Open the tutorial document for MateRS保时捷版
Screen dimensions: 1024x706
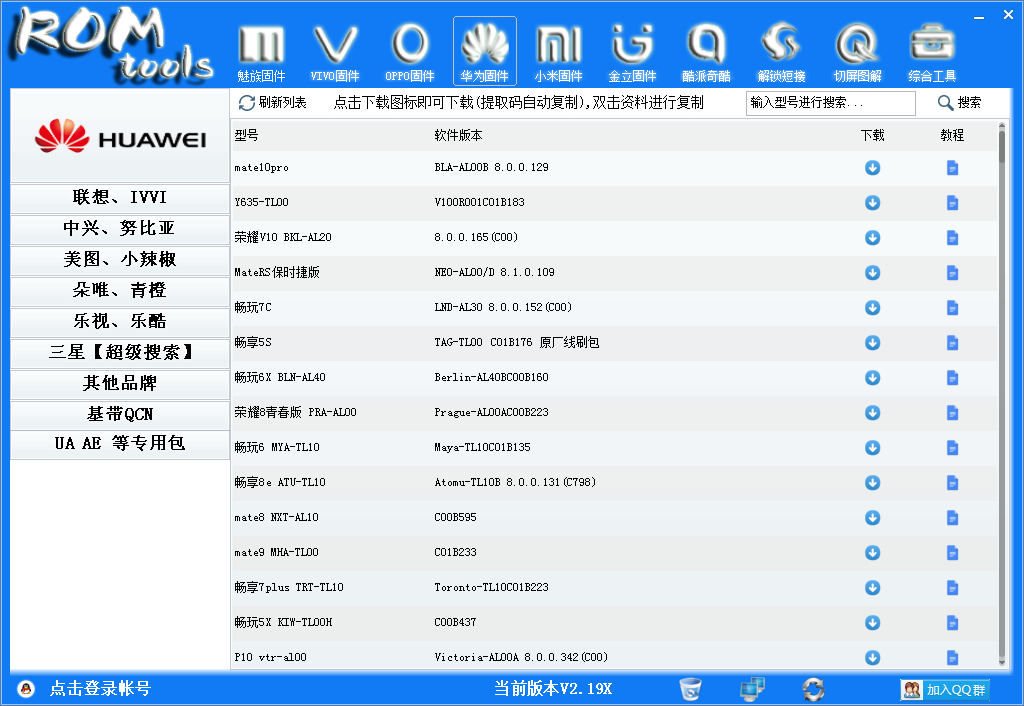click(x=952, y=272)
